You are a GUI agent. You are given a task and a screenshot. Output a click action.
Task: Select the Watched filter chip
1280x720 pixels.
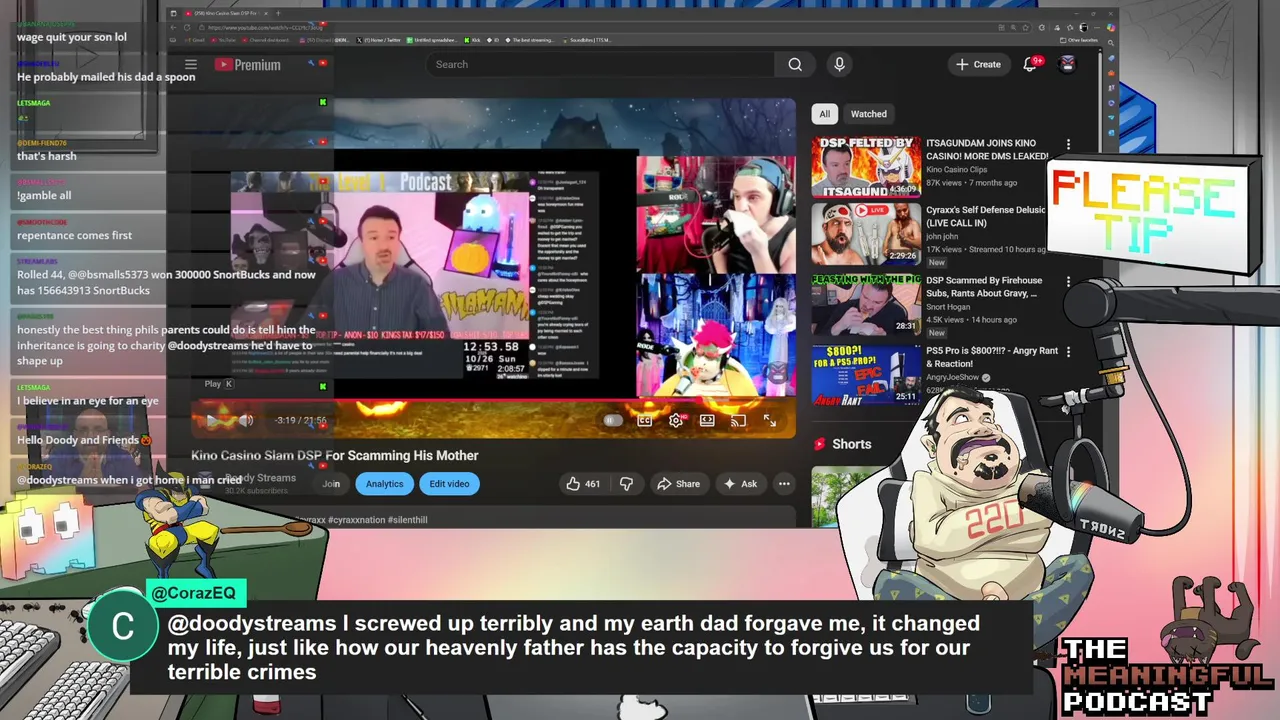(868, 114)
